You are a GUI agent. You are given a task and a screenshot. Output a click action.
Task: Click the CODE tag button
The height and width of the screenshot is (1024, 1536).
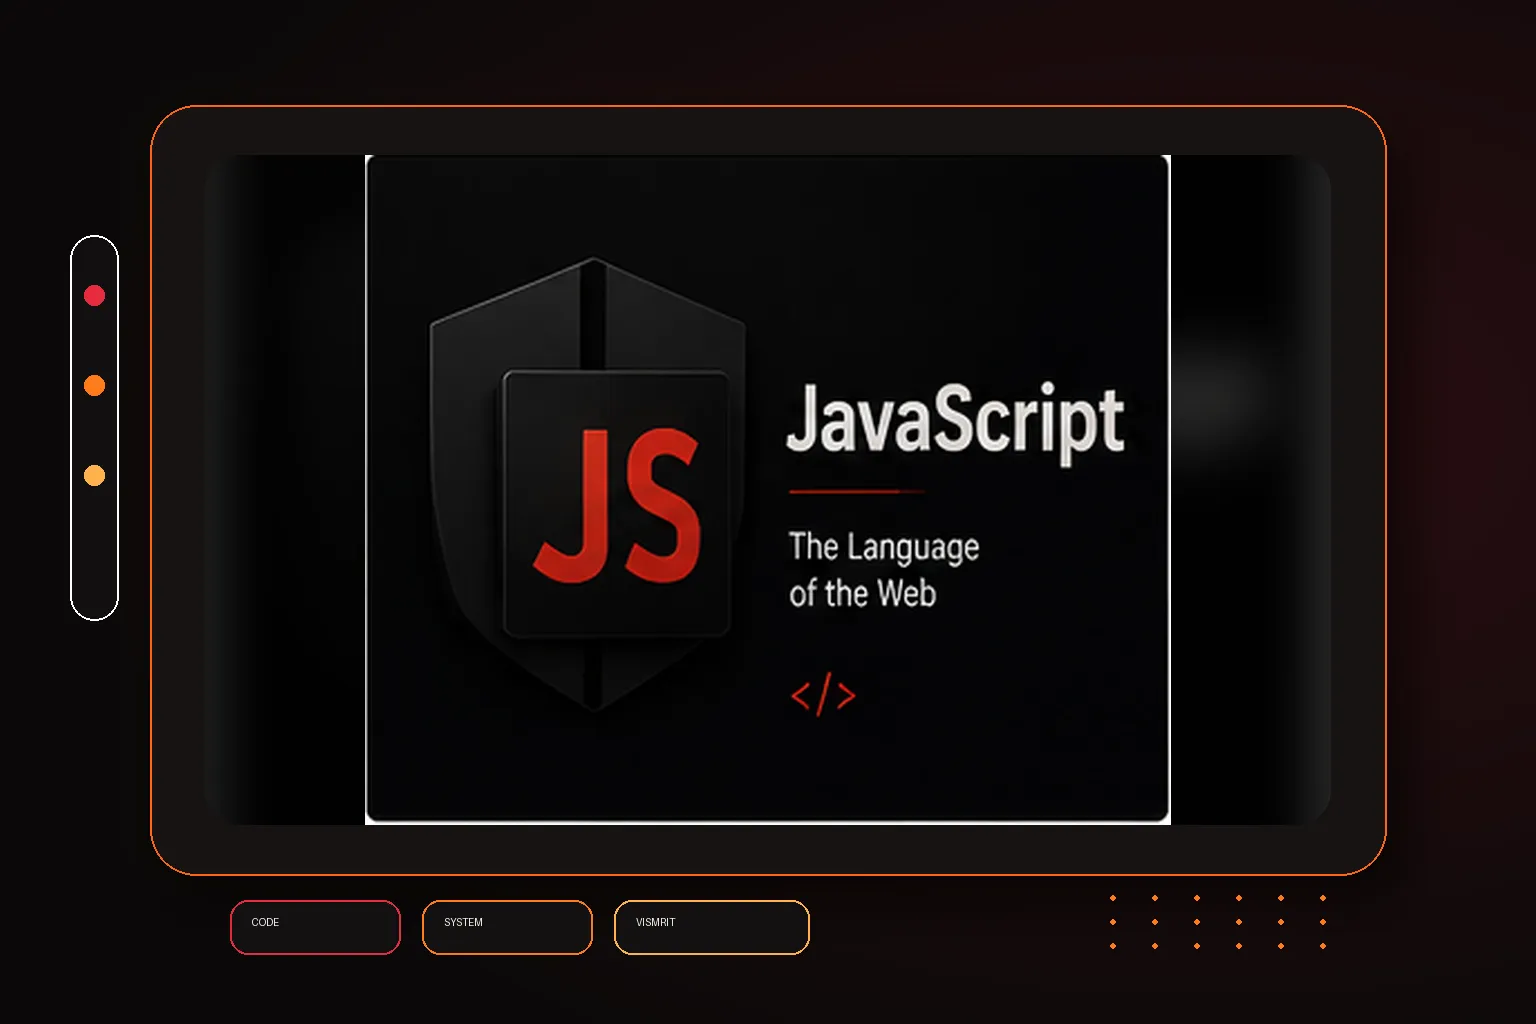point(315,927)
